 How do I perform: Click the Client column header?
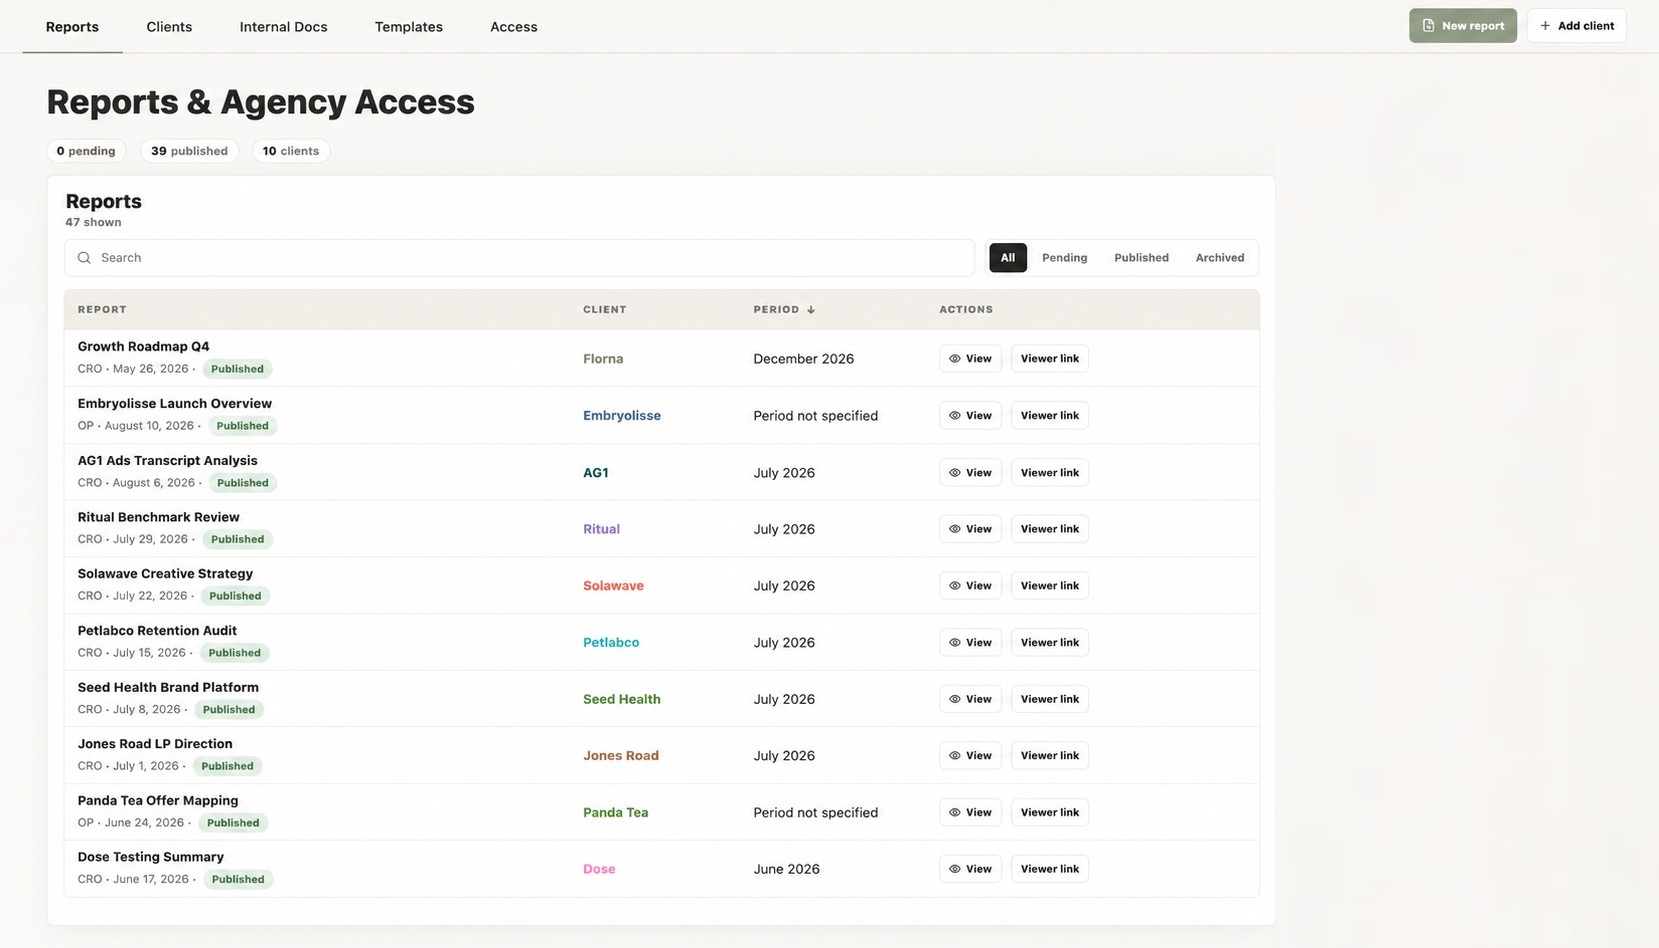click(x=605, y=310)
